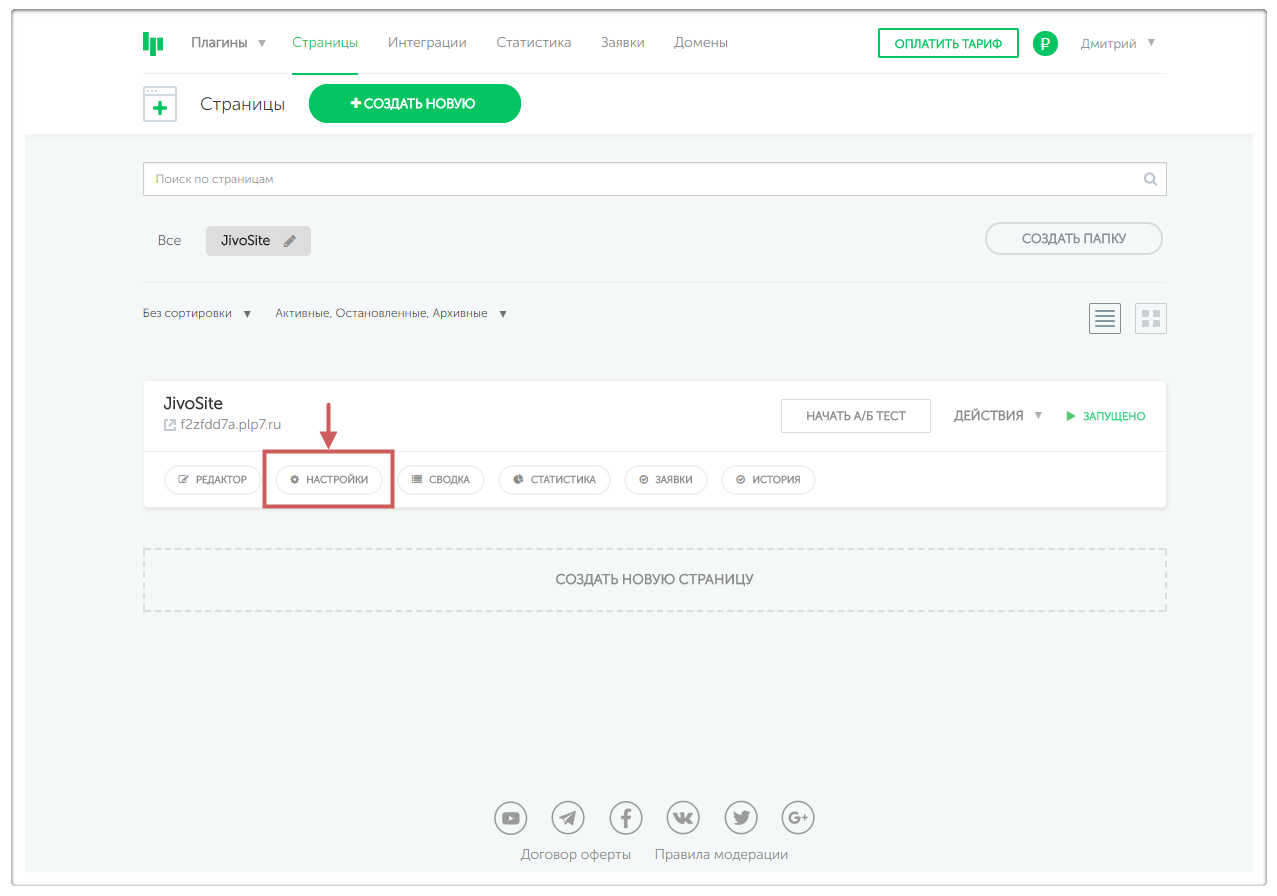
Task: Open the Без сортировки sort dropdown
Action: tap(197, 314)
